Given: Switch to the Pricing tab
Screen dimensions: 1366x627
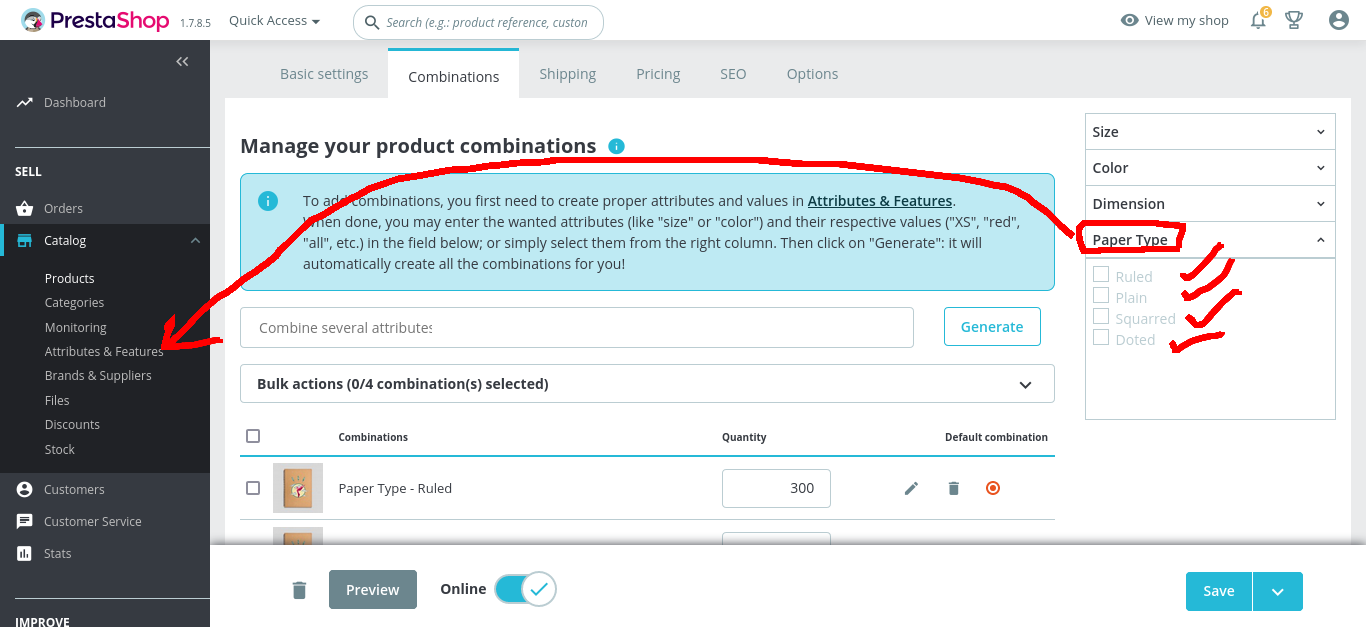Looking at the screenshot, I should point(658,74).
